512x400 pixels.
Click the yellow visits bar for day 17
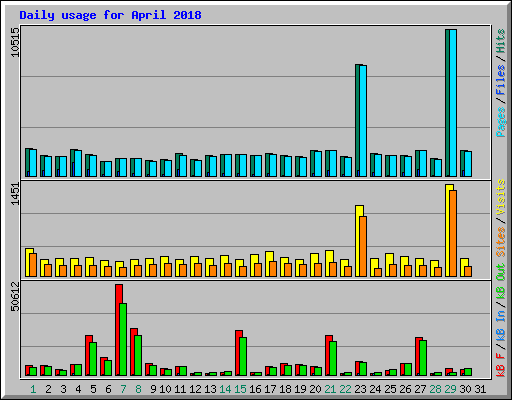coord(269,264)
